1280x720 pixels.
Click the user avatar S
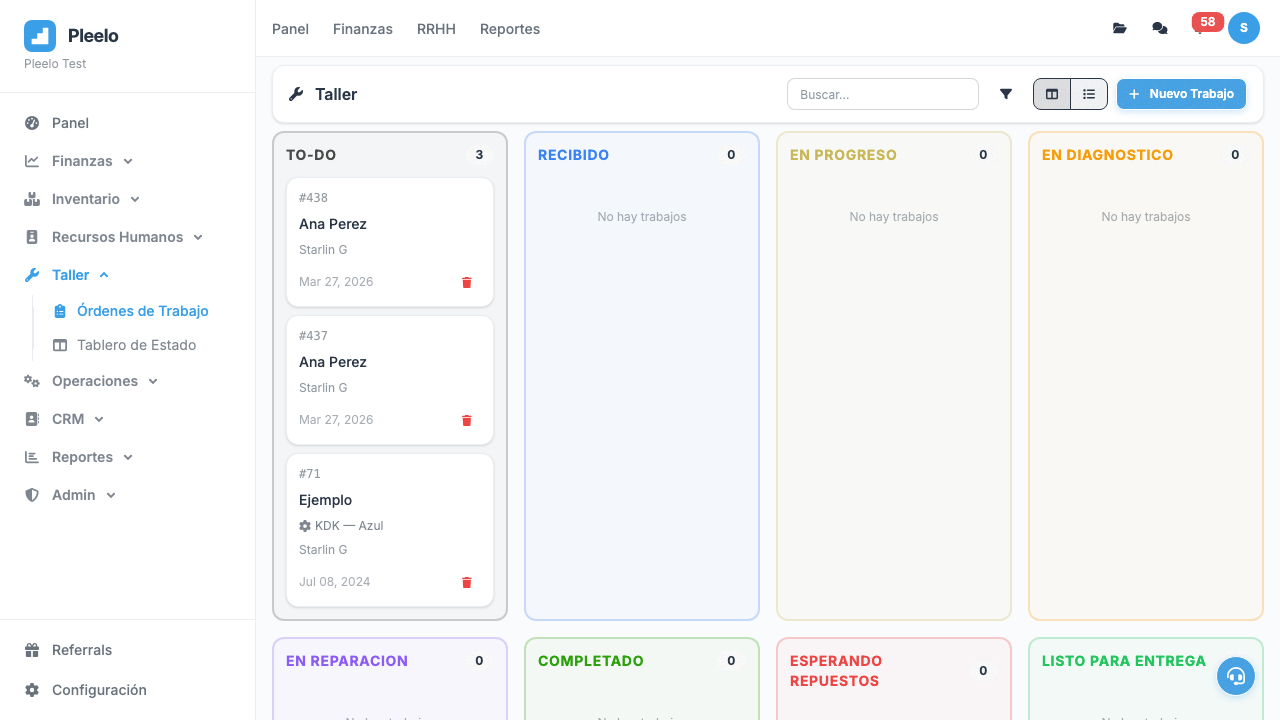point(1244,28)
